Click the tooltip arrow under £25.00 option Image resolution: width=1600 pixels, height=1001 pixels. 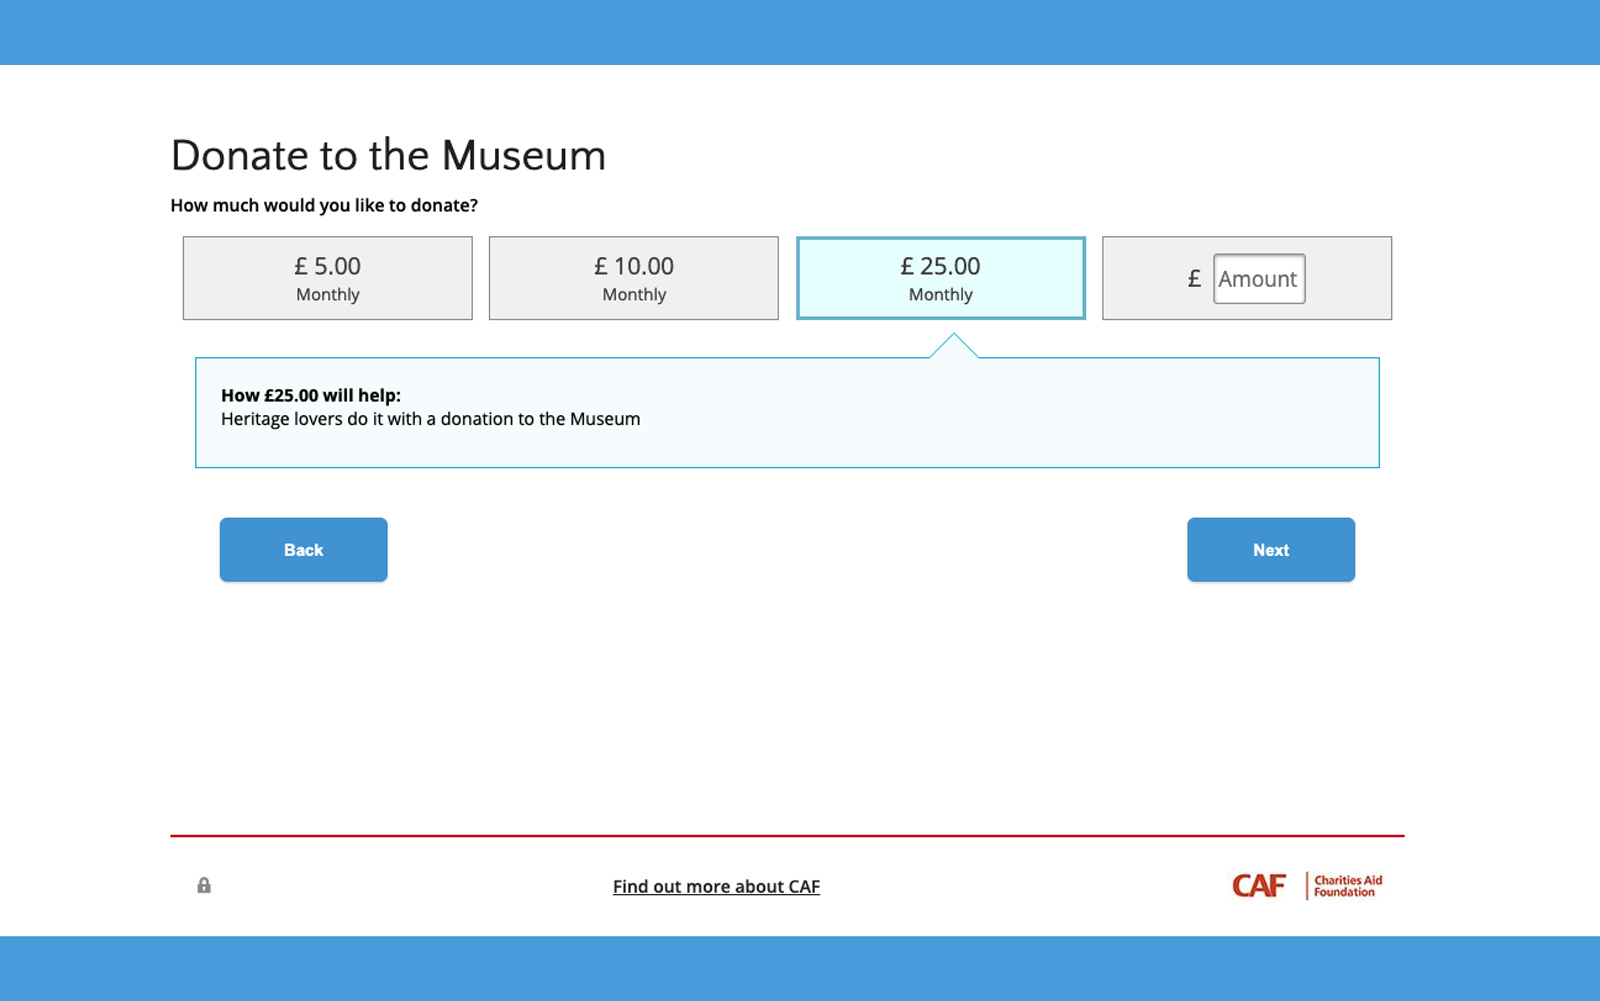(954, 346)
